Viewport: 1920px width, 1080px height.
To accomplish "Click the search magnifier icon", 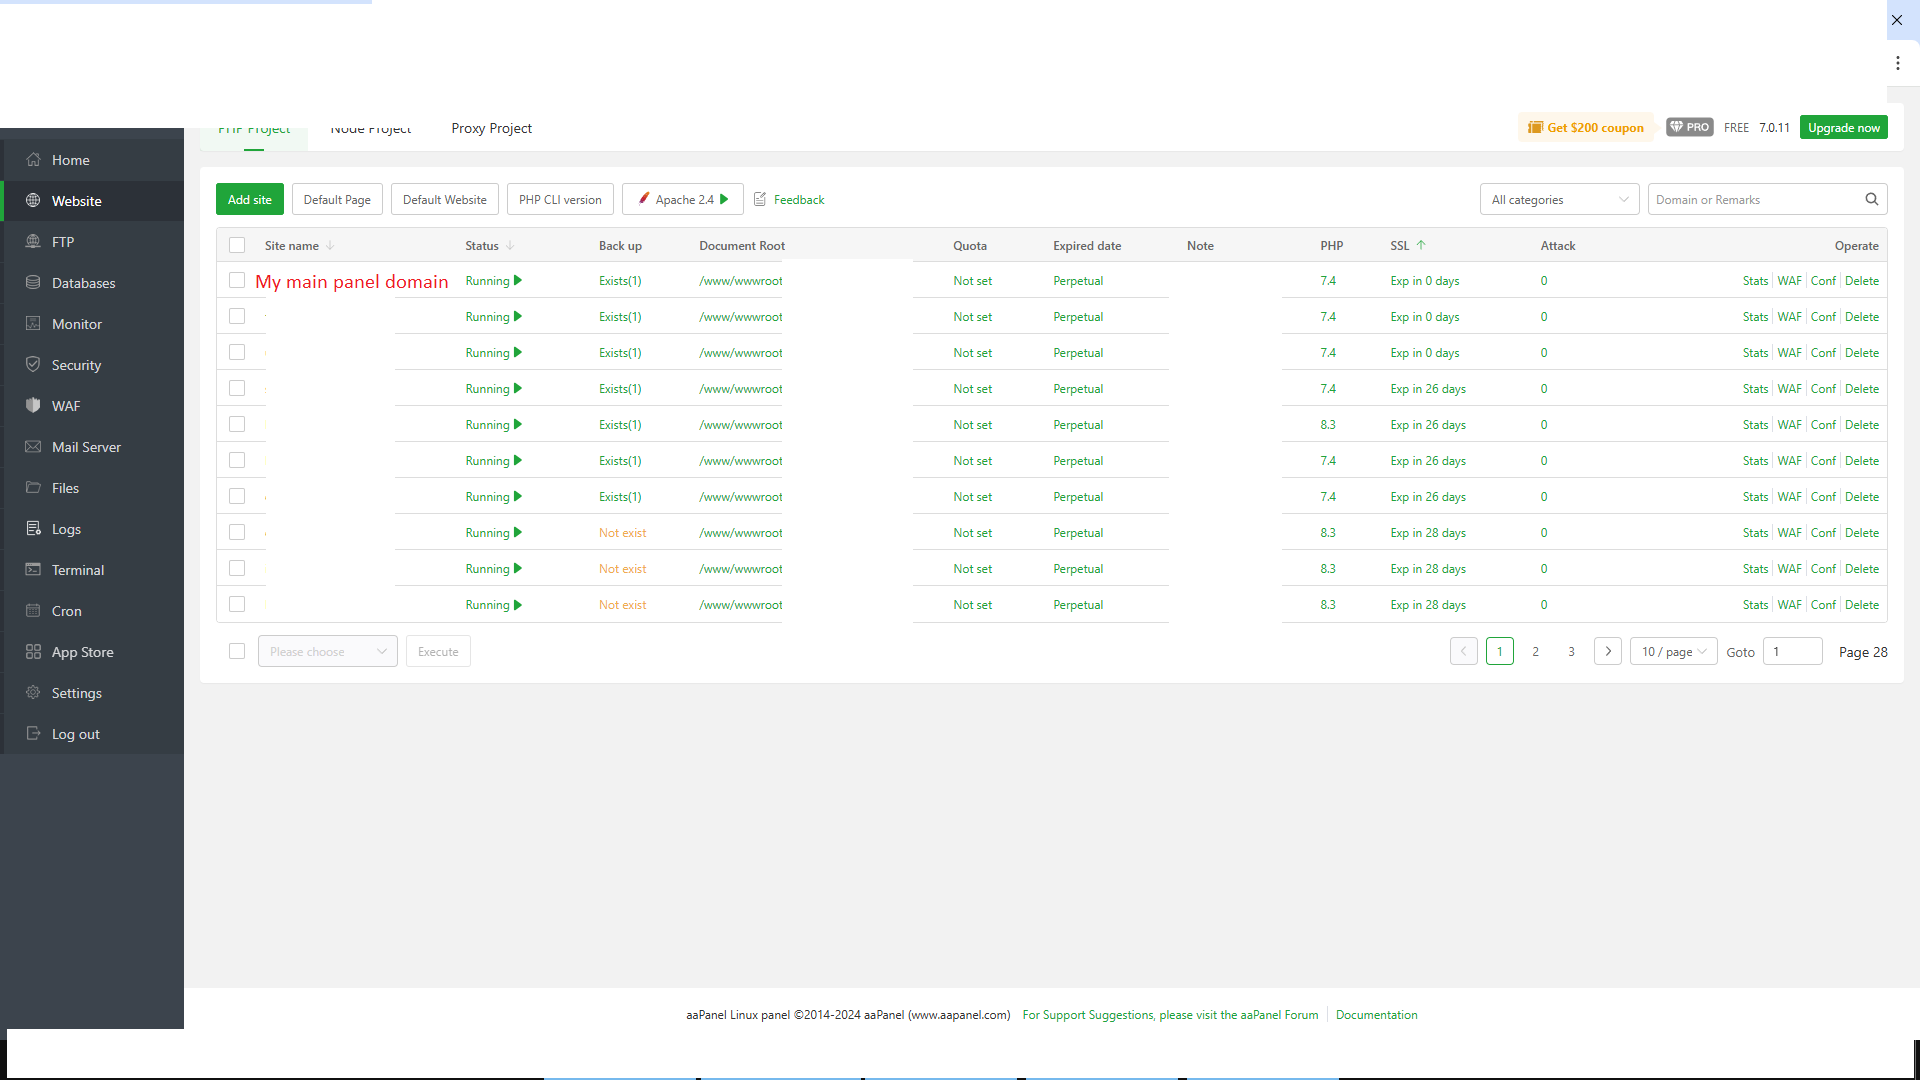I will [x=1872, y=199].
